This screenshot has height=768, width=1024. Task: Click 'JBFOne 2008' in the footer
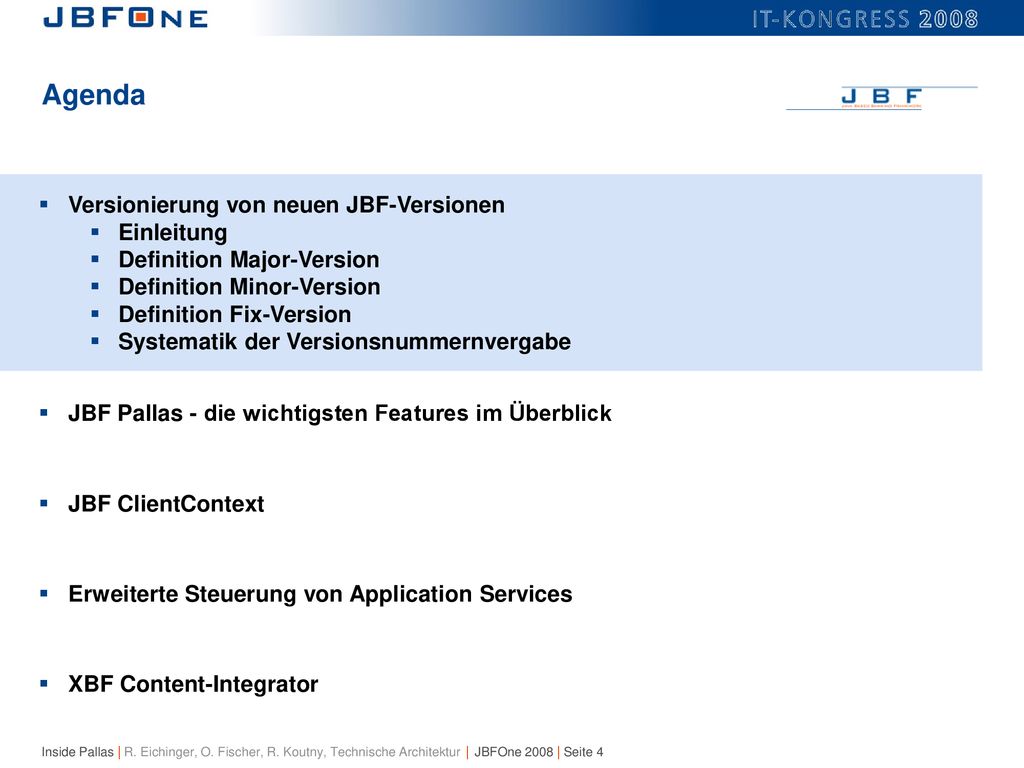tap(514, 752)
